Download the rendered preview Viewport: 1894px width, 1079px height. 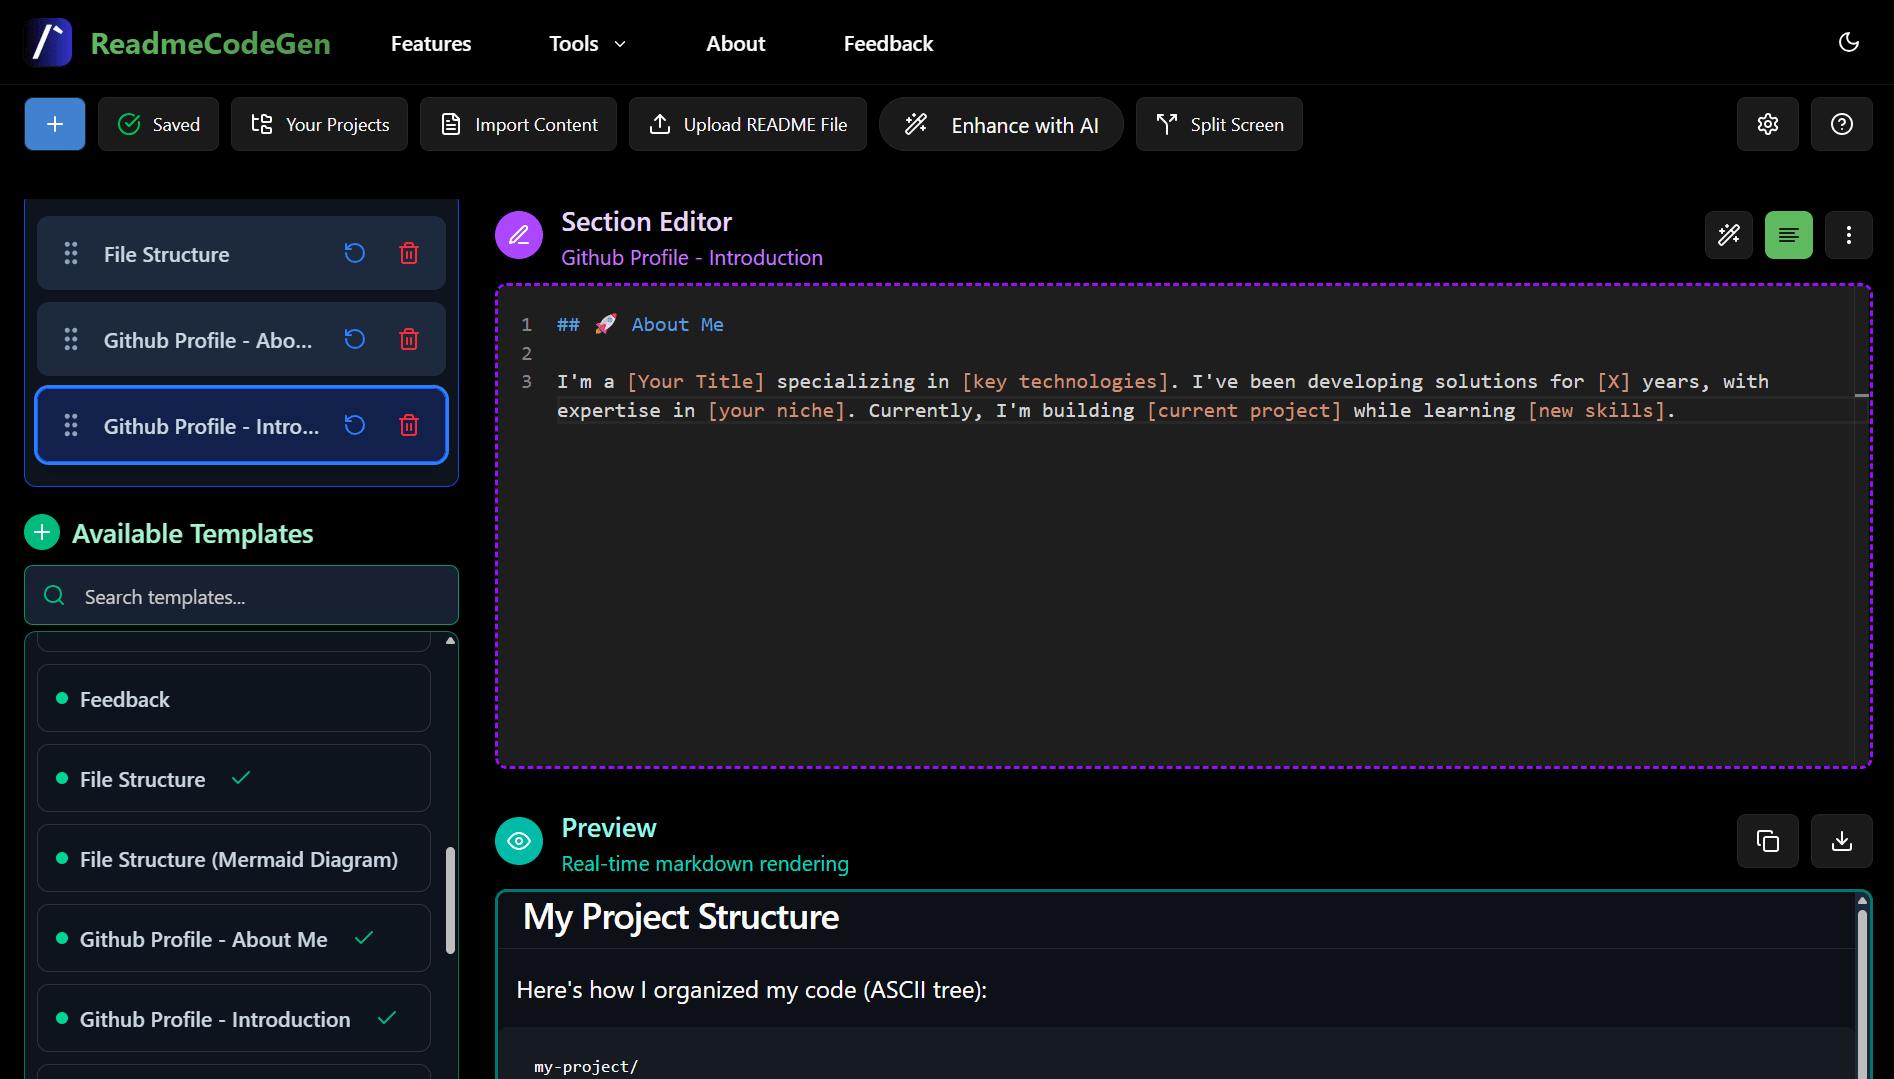click(x=1841, y=841)
